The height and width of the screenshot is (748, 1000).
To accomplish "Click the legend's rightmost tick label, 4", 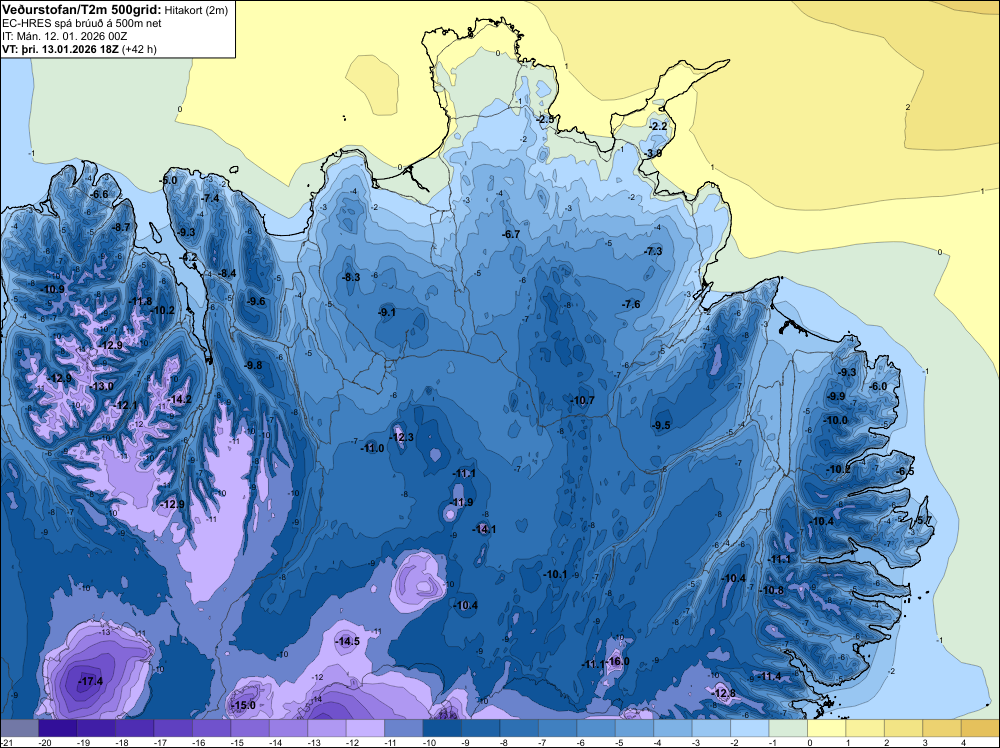I will point(962,742).
